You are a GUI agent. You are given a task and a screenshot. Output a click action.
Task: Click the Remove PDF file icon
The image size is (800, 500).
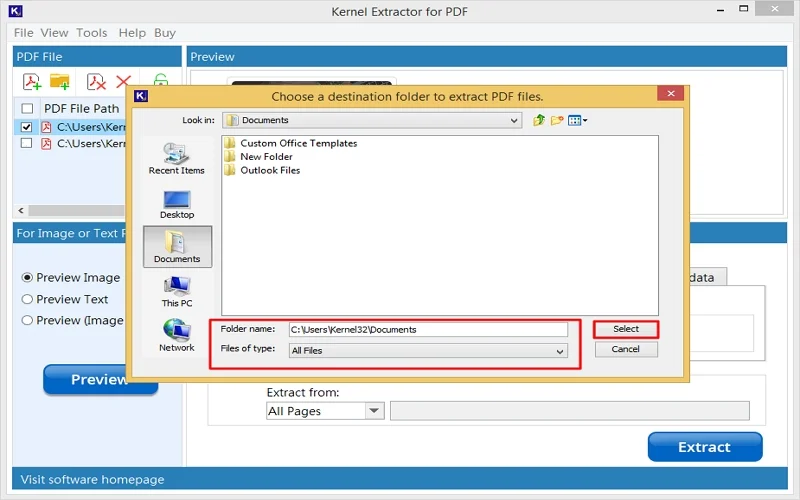[x=96, y=82]
